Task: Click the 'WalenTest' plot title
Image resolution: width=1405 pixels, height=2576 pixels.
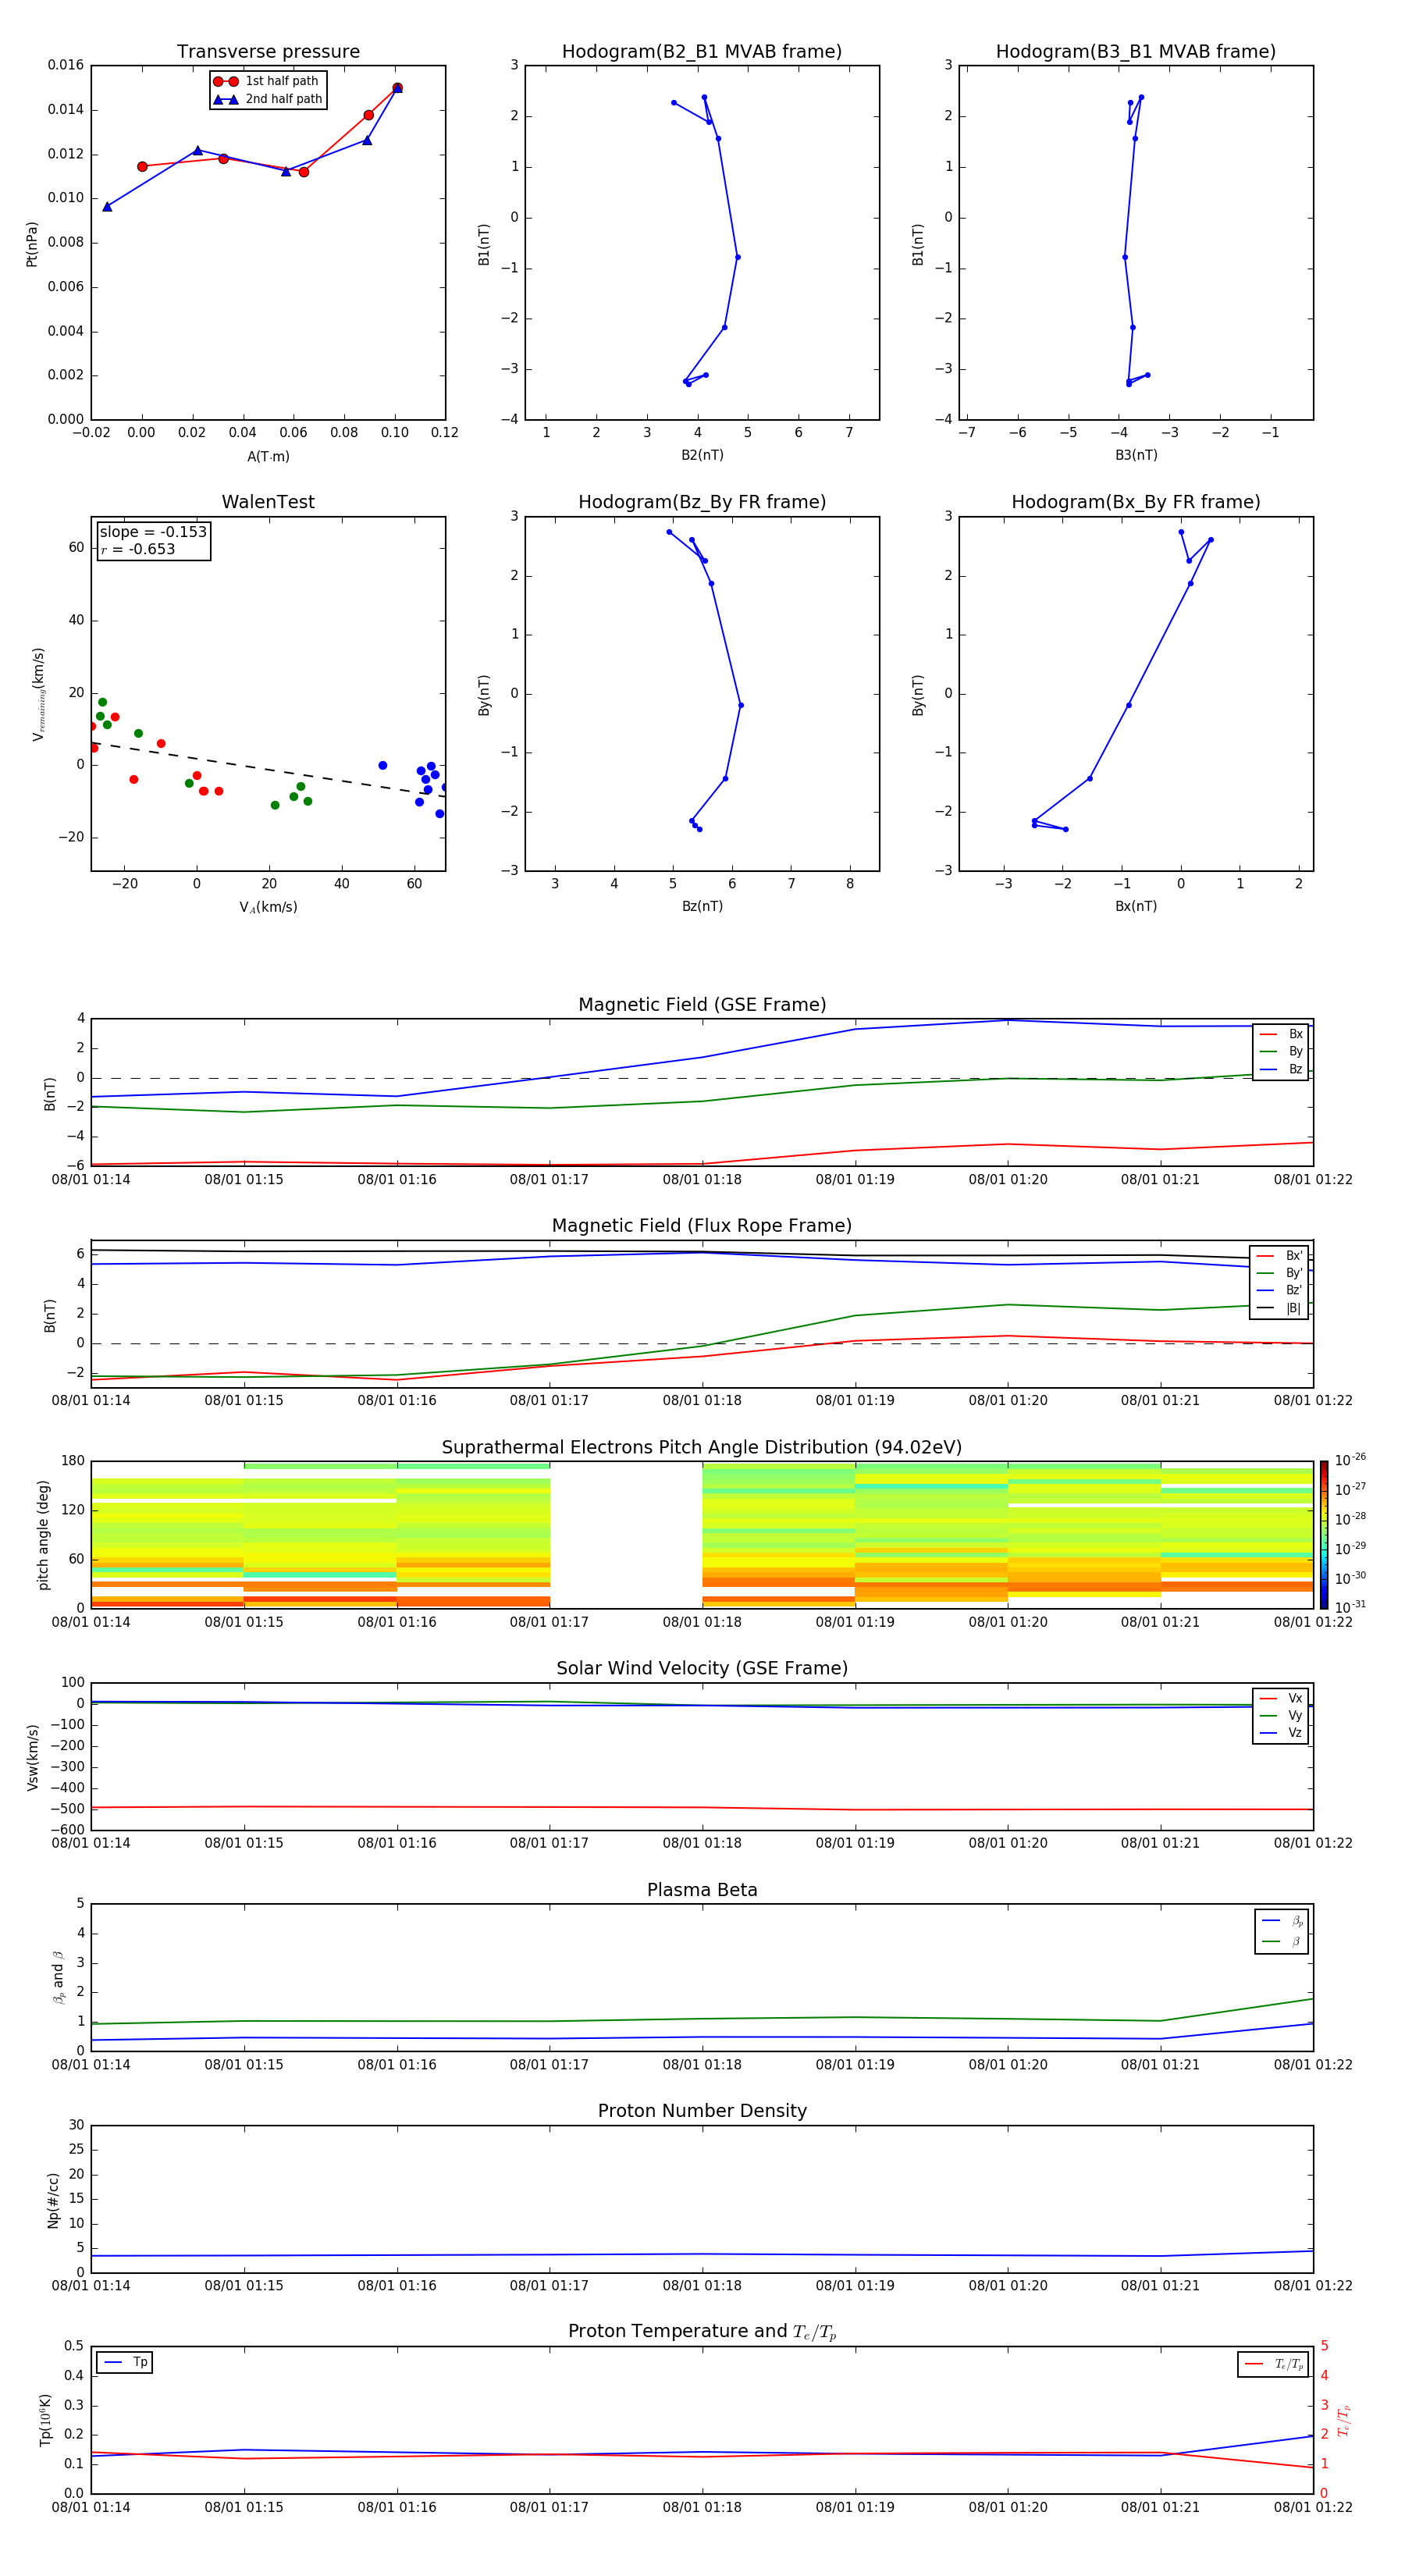Action: (x=268, y=502)
